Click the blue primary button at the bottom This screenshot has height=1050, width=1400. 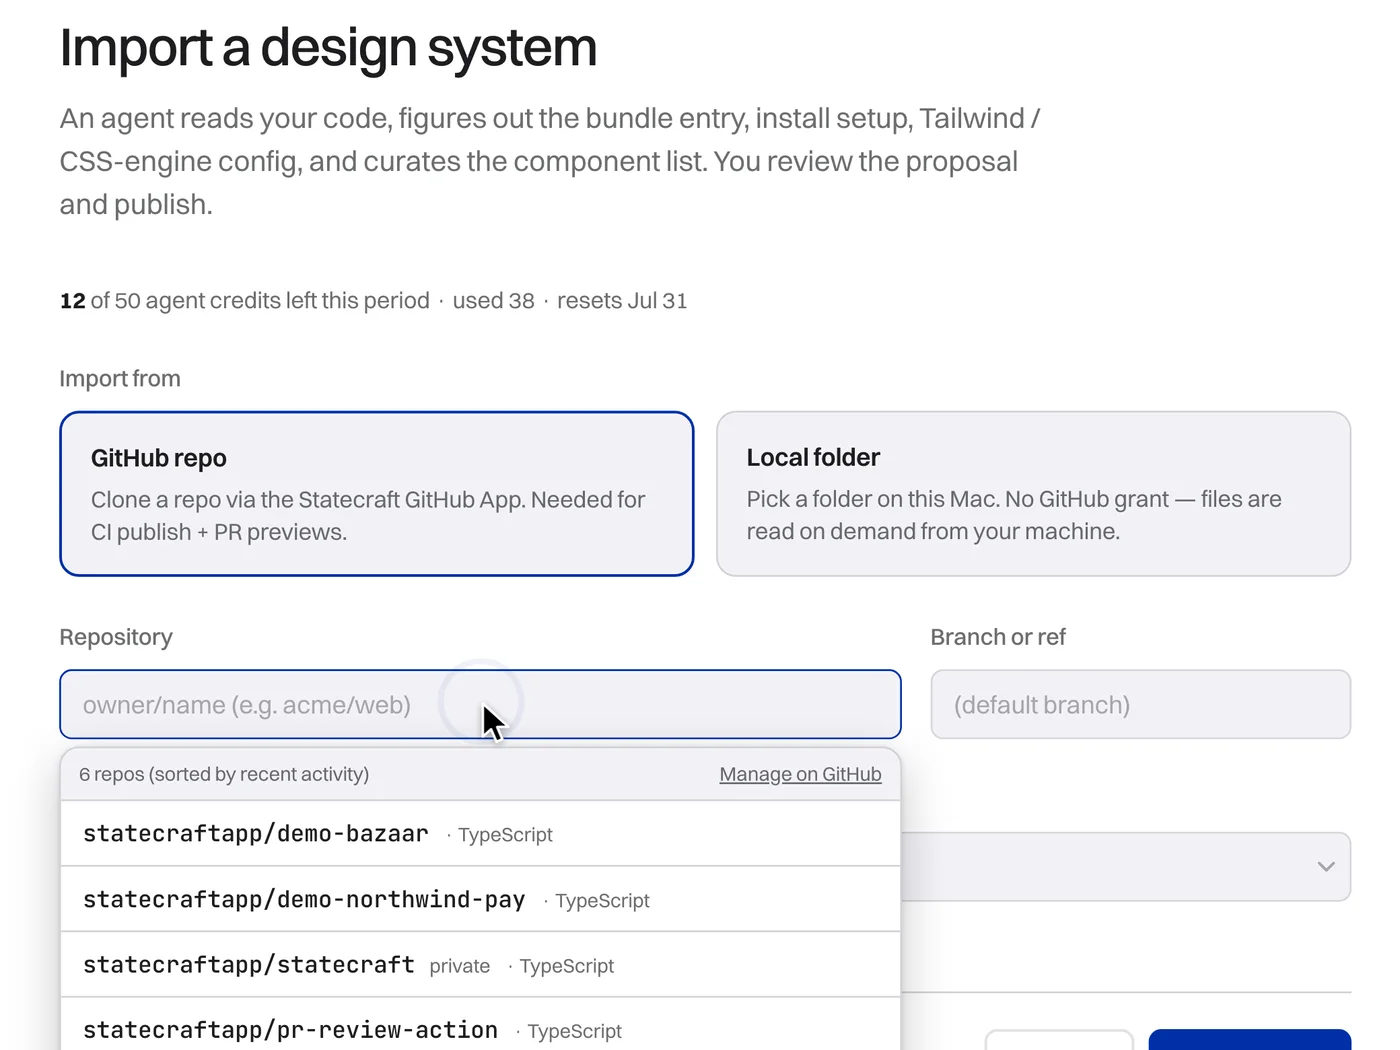1250,1040
